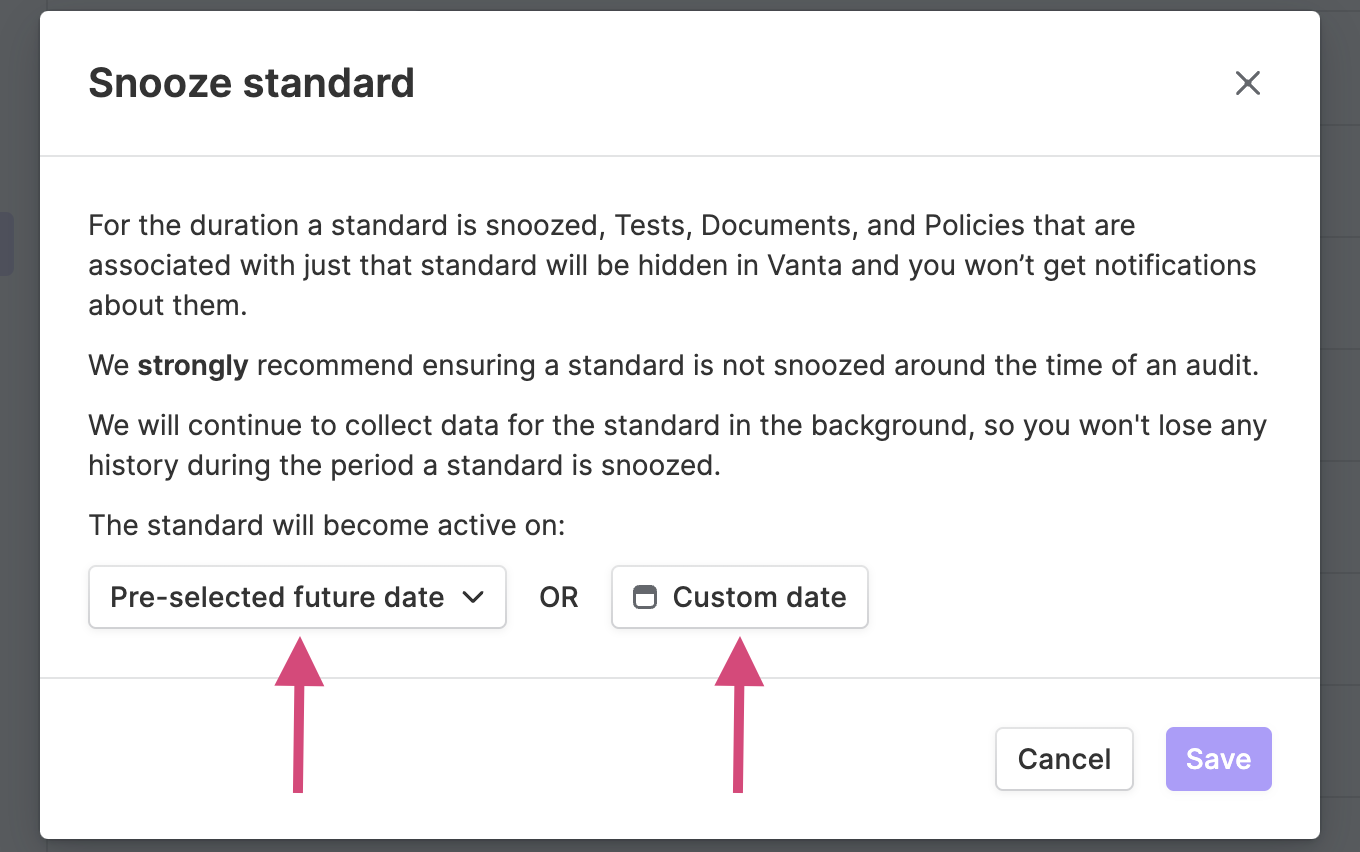Click the sentence mentioning an audit
Screen dimensions: 1360x852
click(x=673, y=366)
